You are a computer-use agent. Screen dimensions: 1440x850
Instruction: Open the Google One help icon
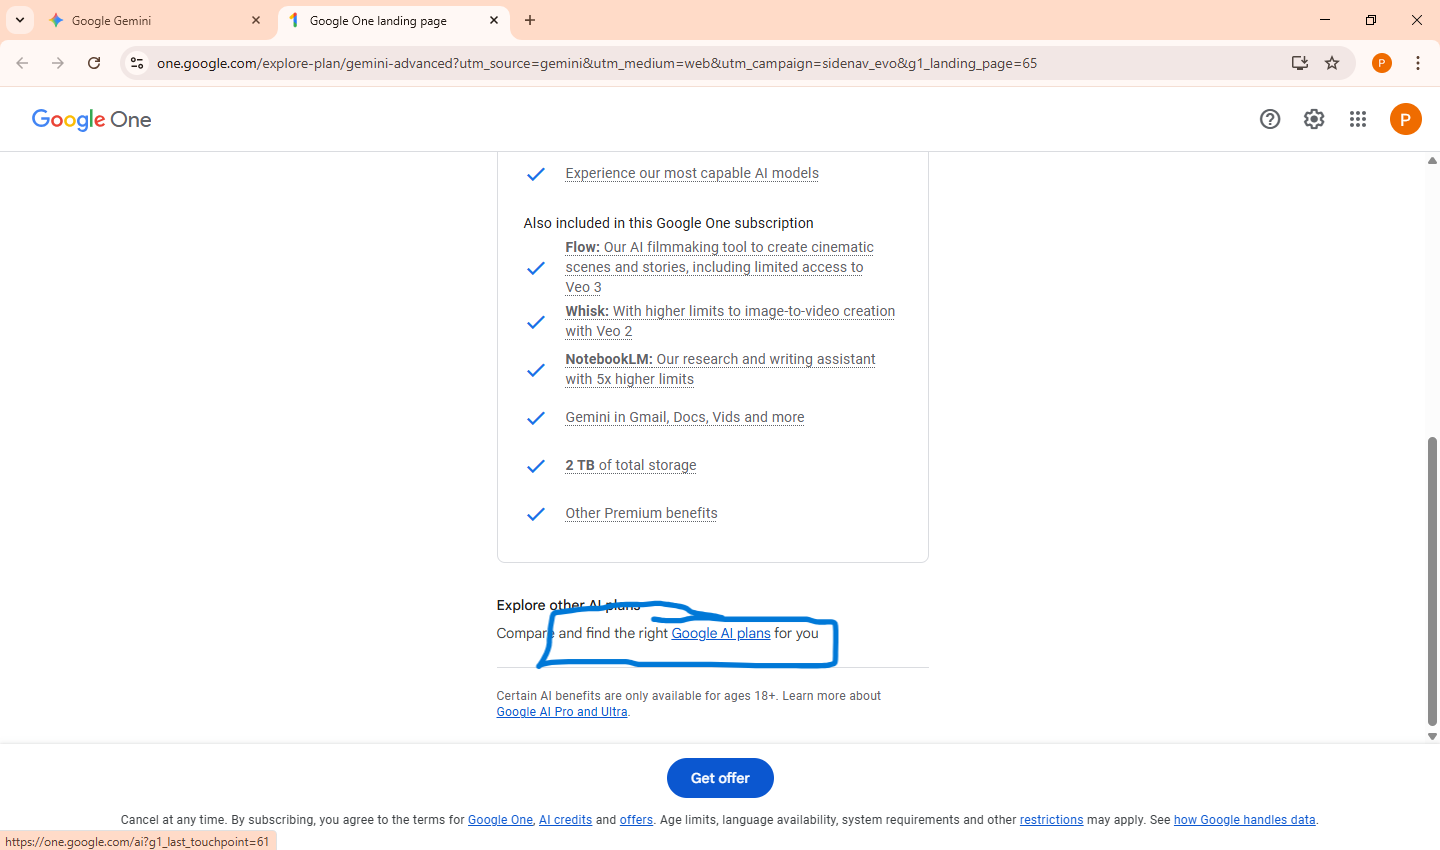(1270, 119)
